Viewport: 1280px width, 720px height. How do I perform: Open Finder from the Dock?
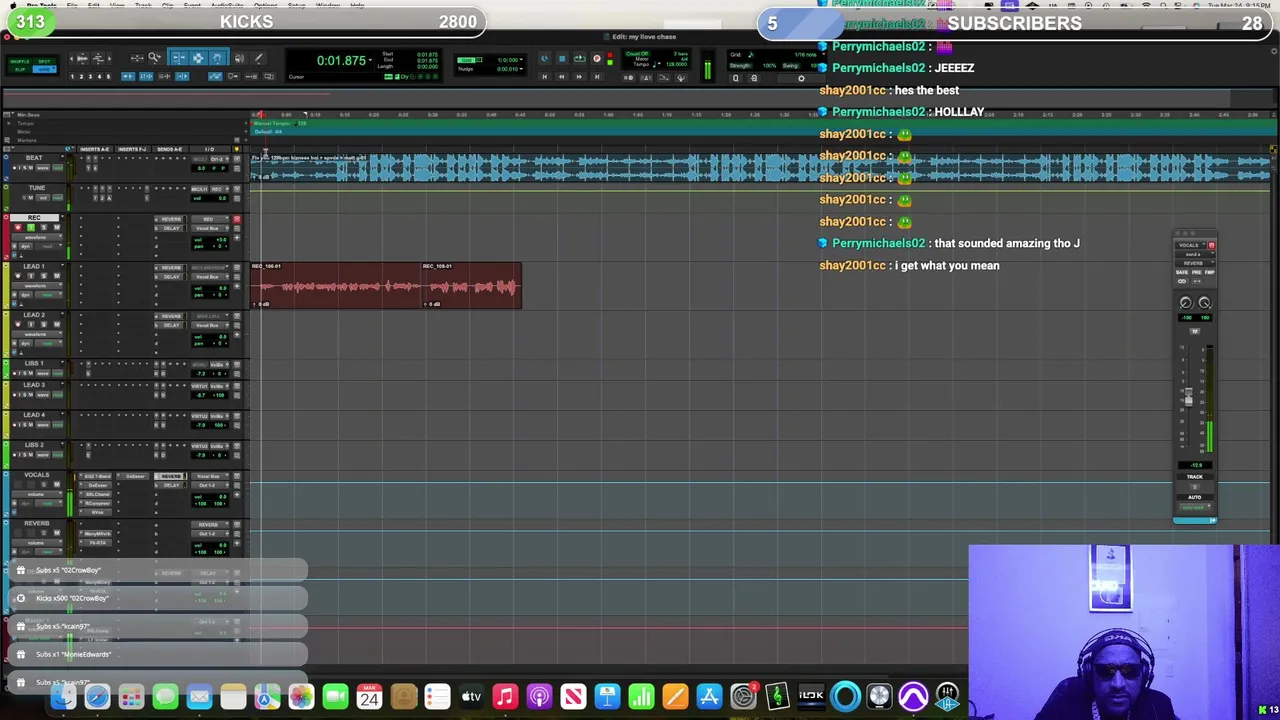[x=64, y=695]
